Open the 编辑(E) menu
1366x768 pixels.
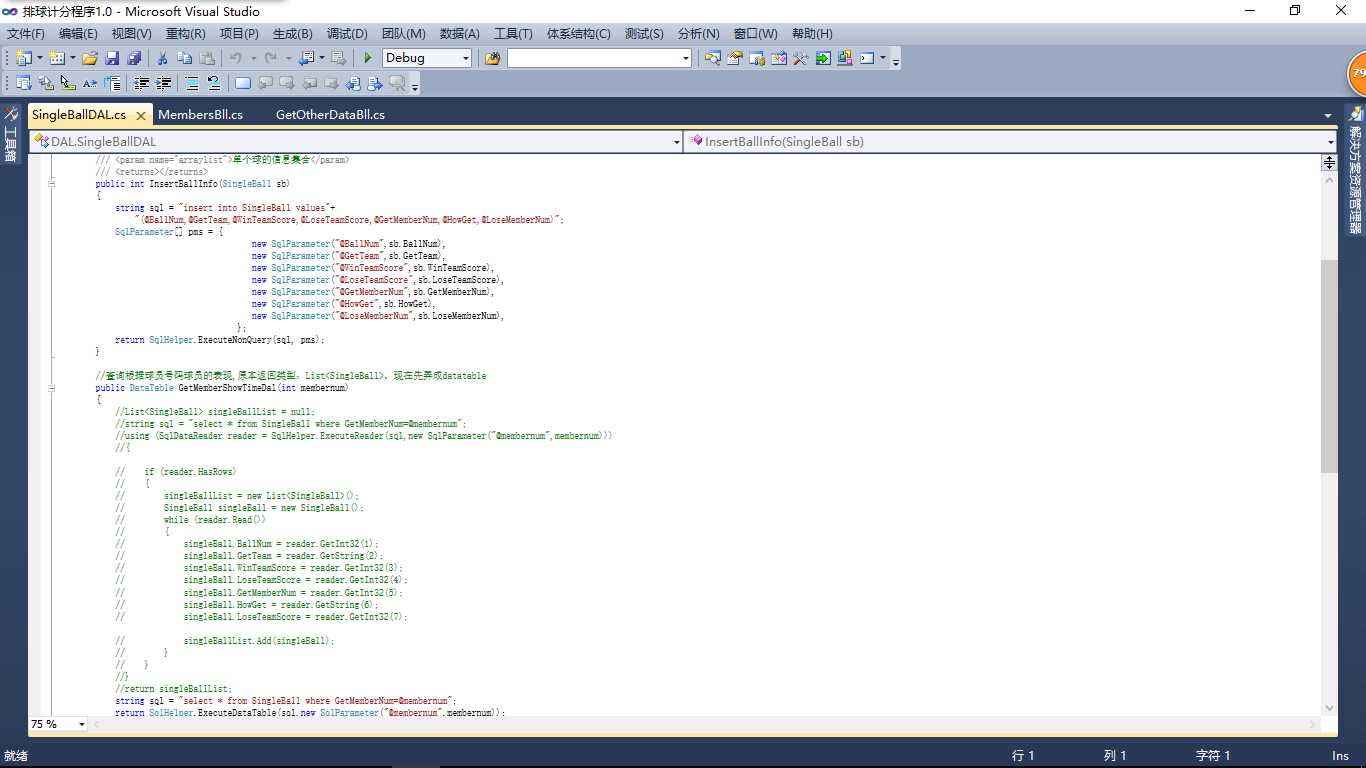78,34
